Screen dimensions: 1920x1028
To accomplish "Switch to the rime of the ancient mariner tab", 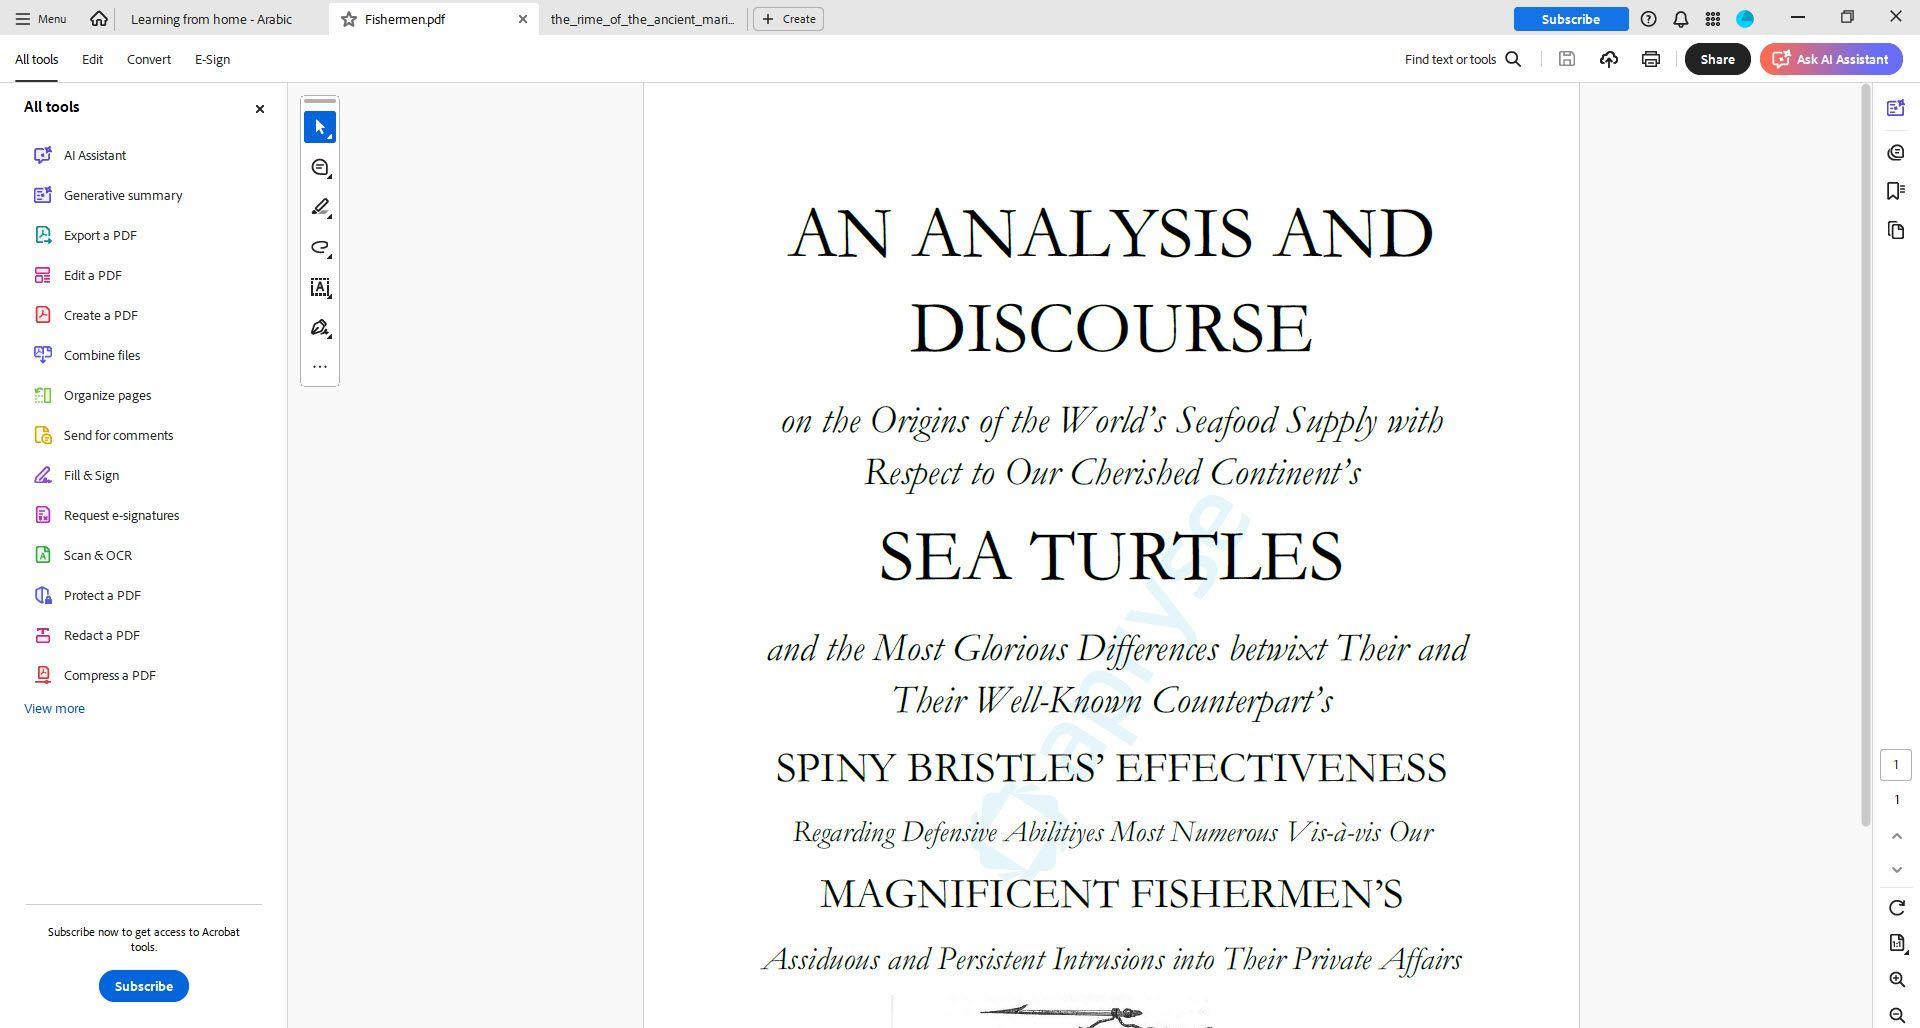I will 642,19.
